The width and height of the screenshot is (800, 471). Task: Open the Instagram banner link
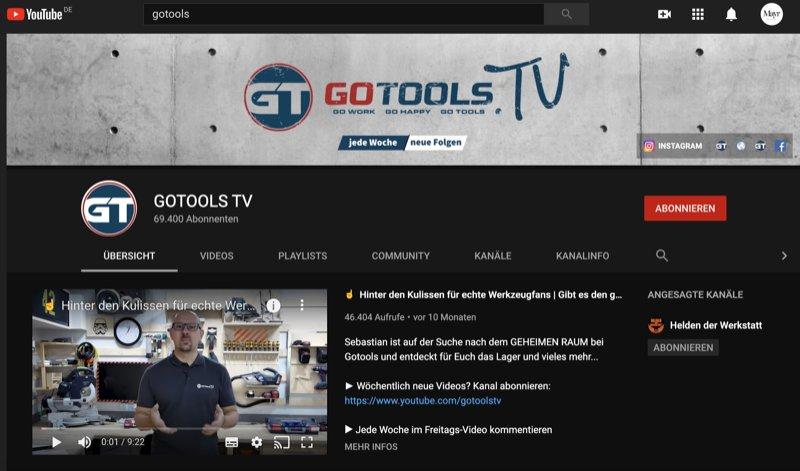673,146
